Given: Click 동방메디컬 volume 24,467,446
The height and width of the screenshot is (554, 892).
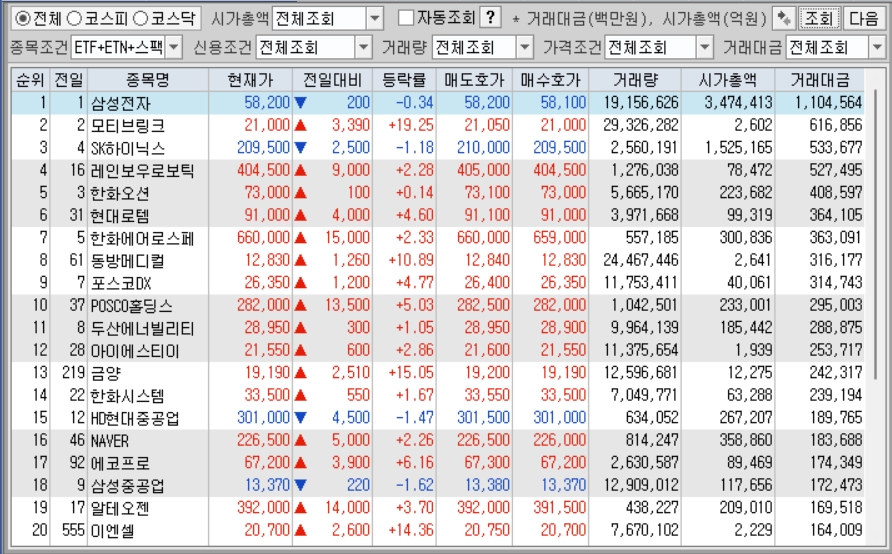Looking at the screenshot, I should click(x=641, y=260).
